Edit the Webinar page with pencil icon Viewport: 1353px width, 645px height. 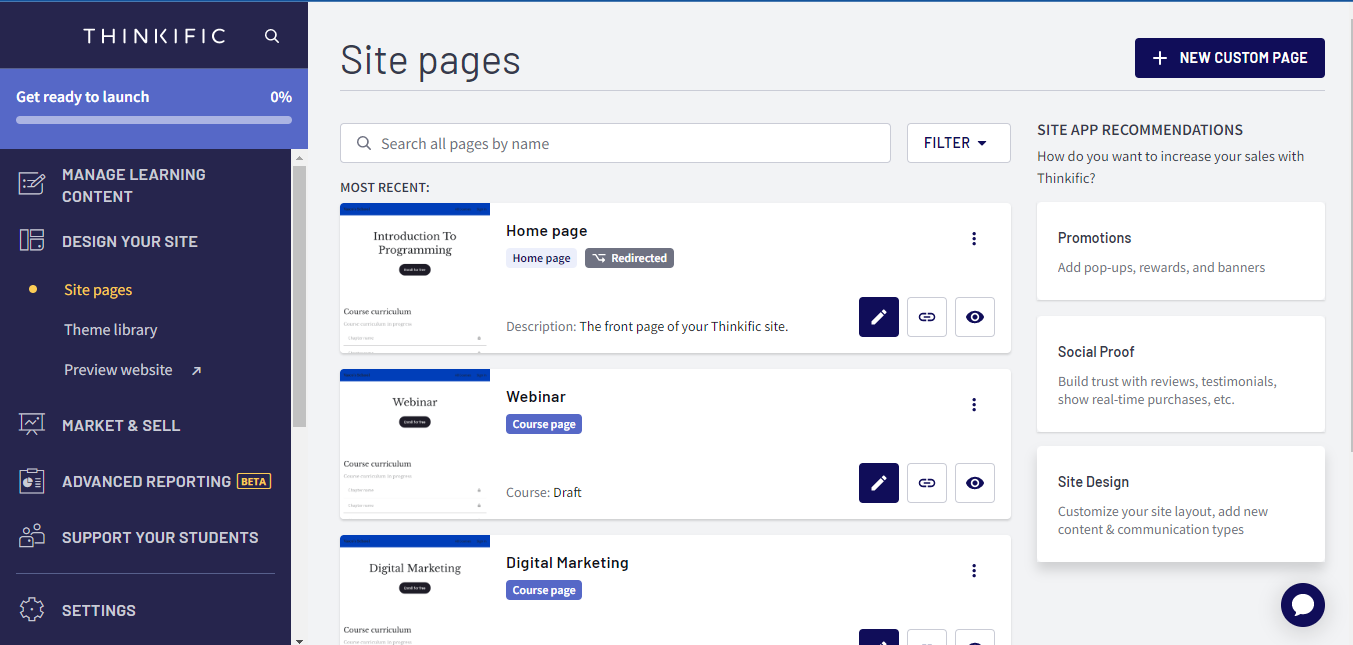pos(879,483)
